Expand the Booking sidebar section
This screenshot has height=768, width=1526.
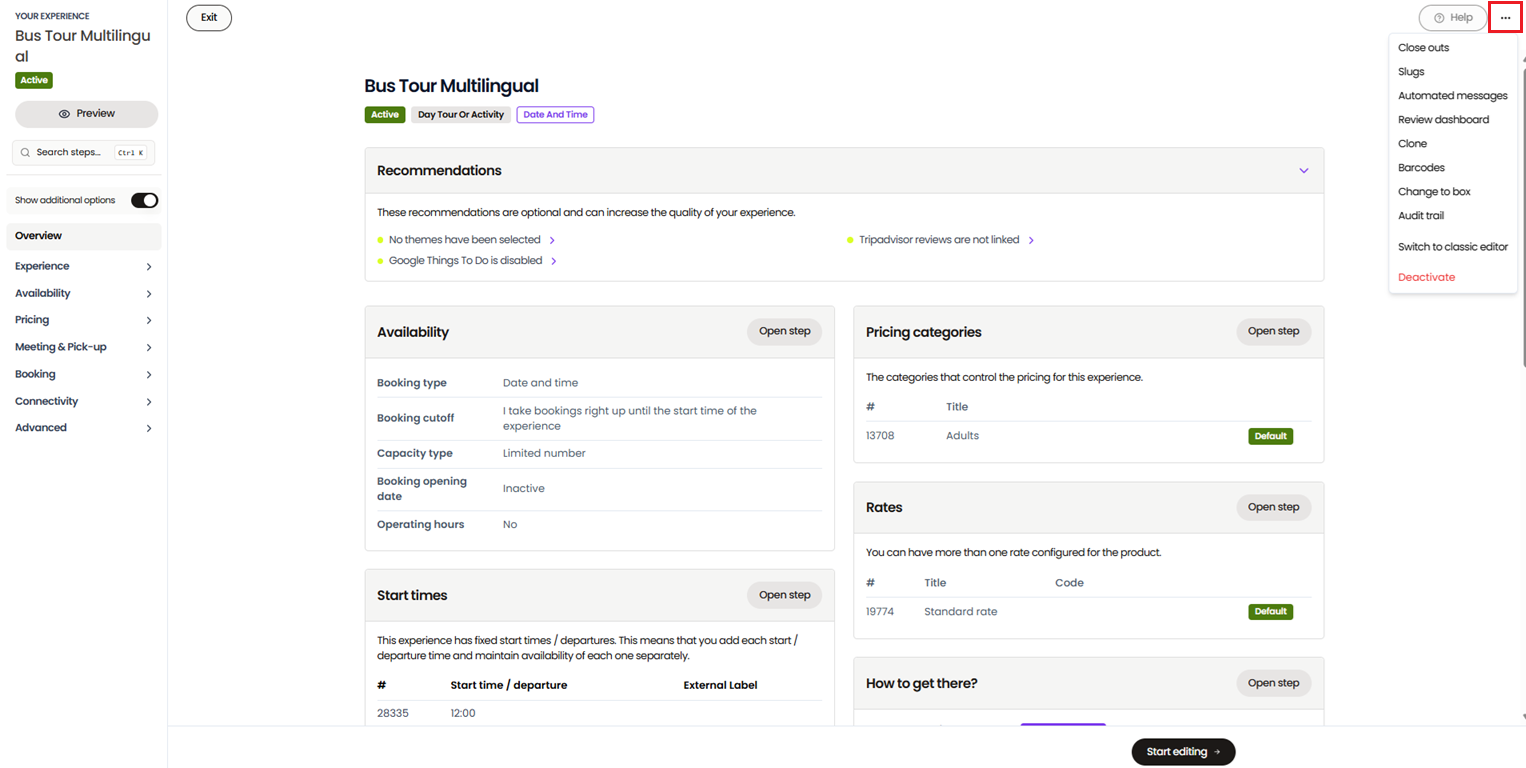pyautogui.click(x=84, y=374)
